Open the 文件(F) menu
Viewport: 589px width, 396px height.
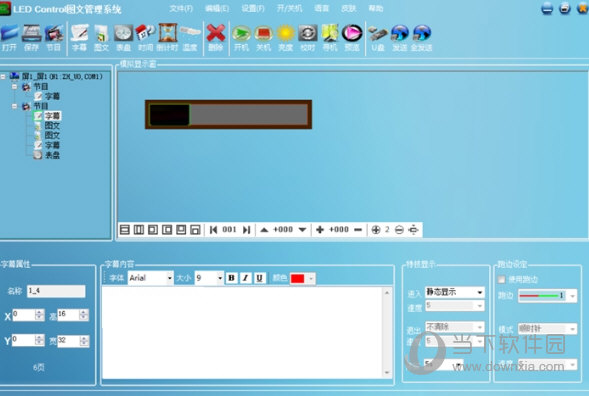(x=181, y=8)
